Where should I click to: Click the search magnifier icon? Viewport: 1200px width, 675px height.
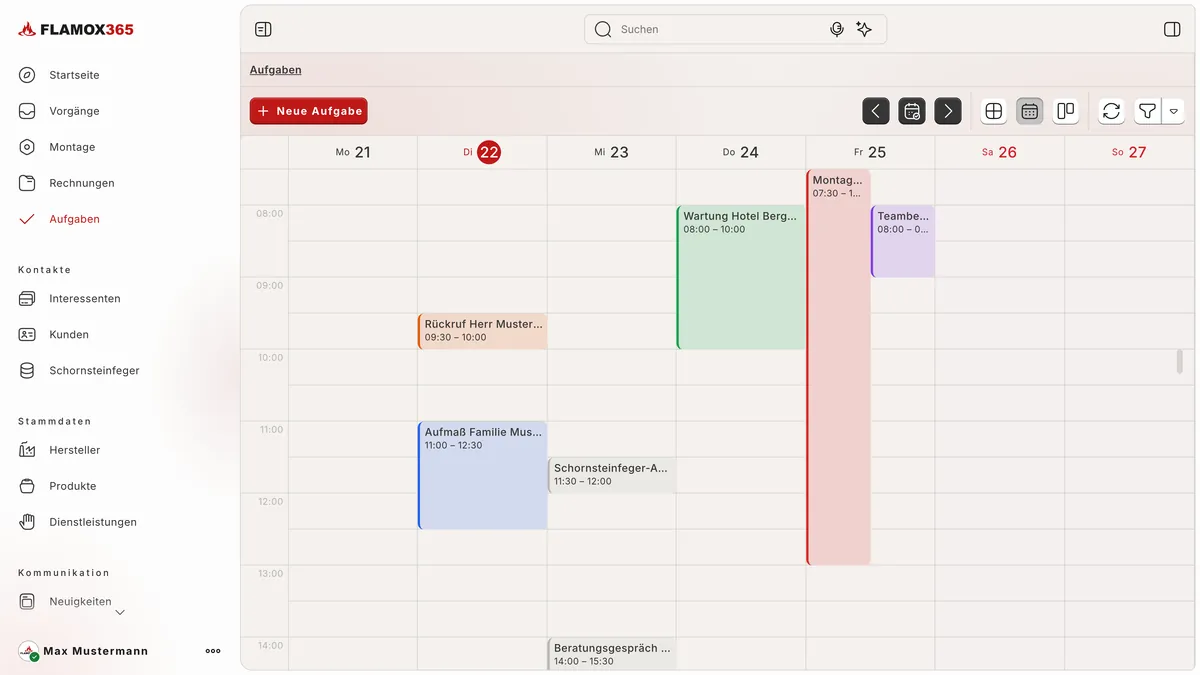click(x=603, y=29)
